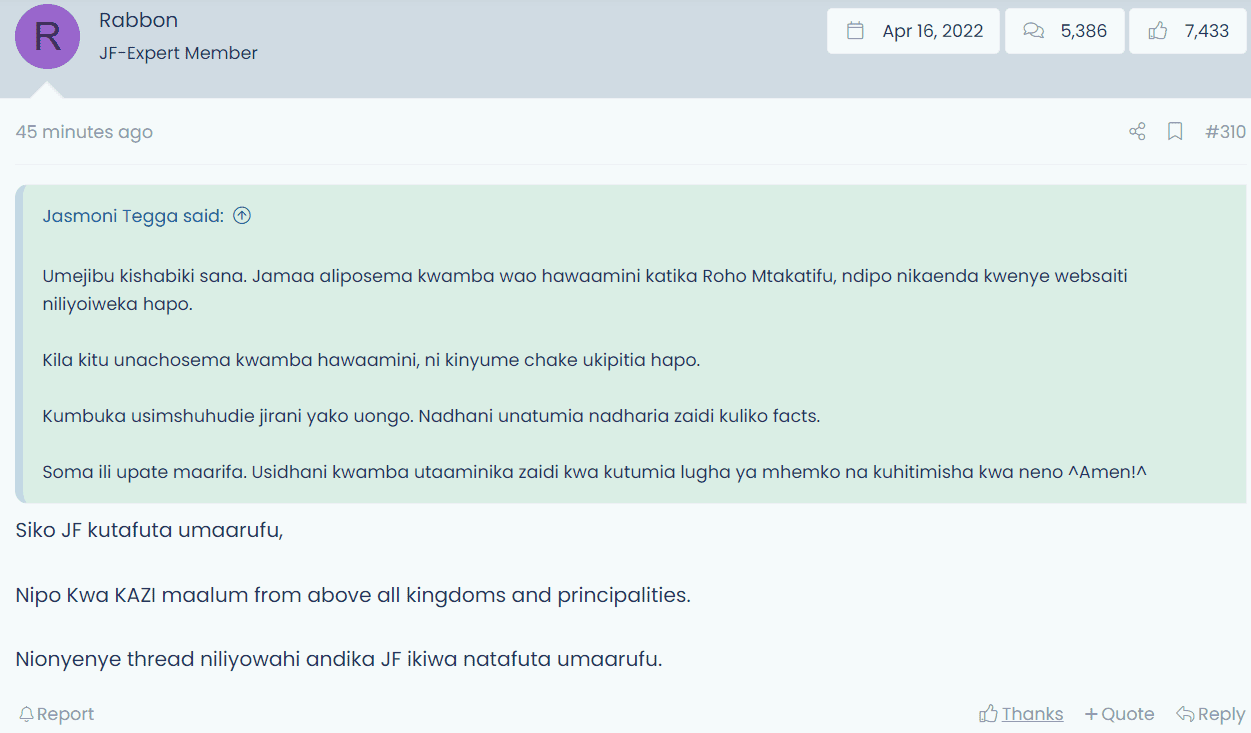1251x733 pixels.
Task: Open the post number #310 permalink
Action: (1225, 132)
